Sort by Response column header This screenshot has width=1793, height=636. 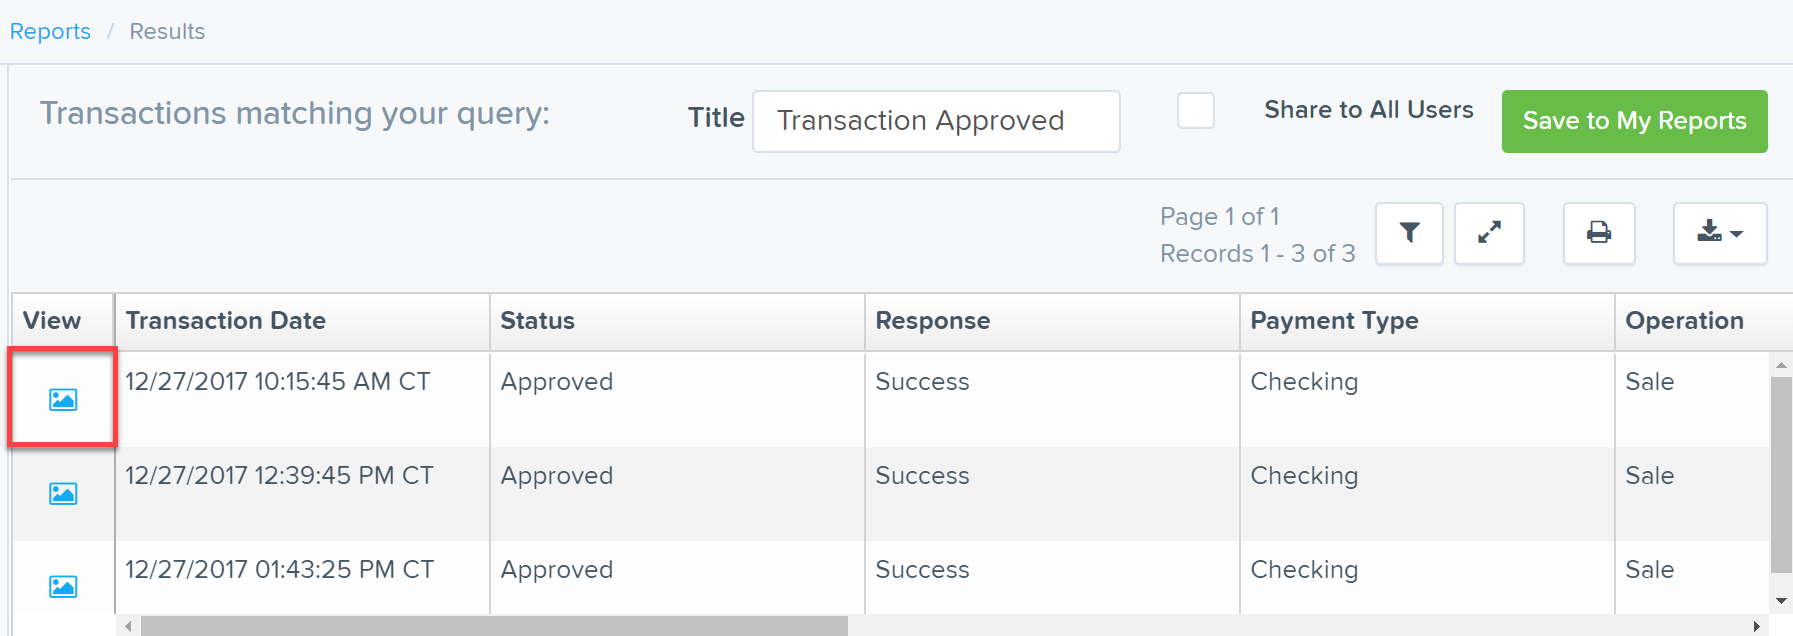(932, 321)
